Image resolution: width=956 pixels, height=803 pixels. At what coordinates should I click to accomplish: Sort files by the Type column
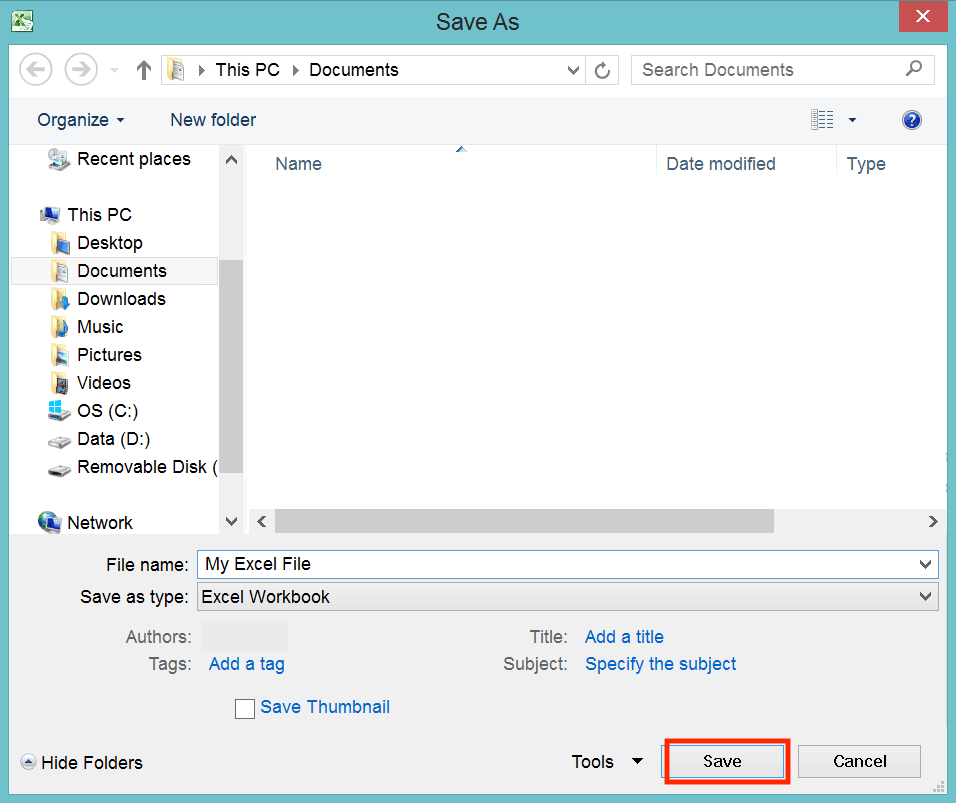point(866,163)
